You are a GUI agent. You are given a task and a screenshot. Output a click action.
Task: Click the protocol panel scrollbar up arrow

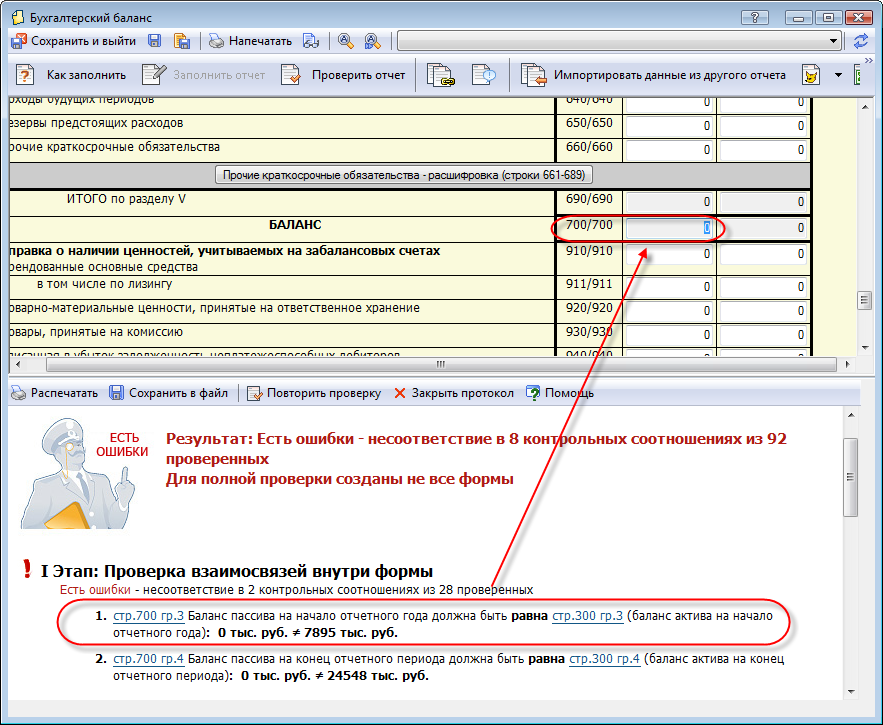click(x=851, y=415)
